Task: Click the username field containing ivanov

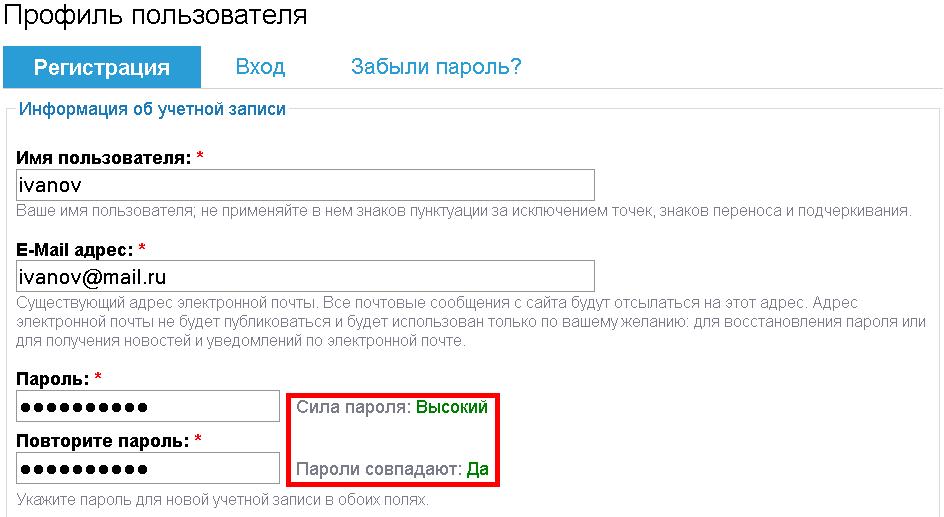Action: tap(306, 185)
